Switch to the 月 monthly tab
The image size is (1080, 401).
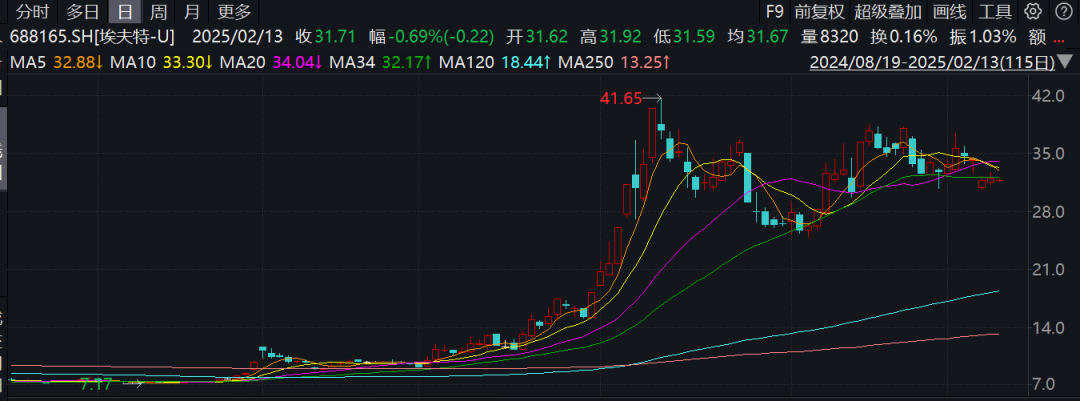click(x=192, y=12)
